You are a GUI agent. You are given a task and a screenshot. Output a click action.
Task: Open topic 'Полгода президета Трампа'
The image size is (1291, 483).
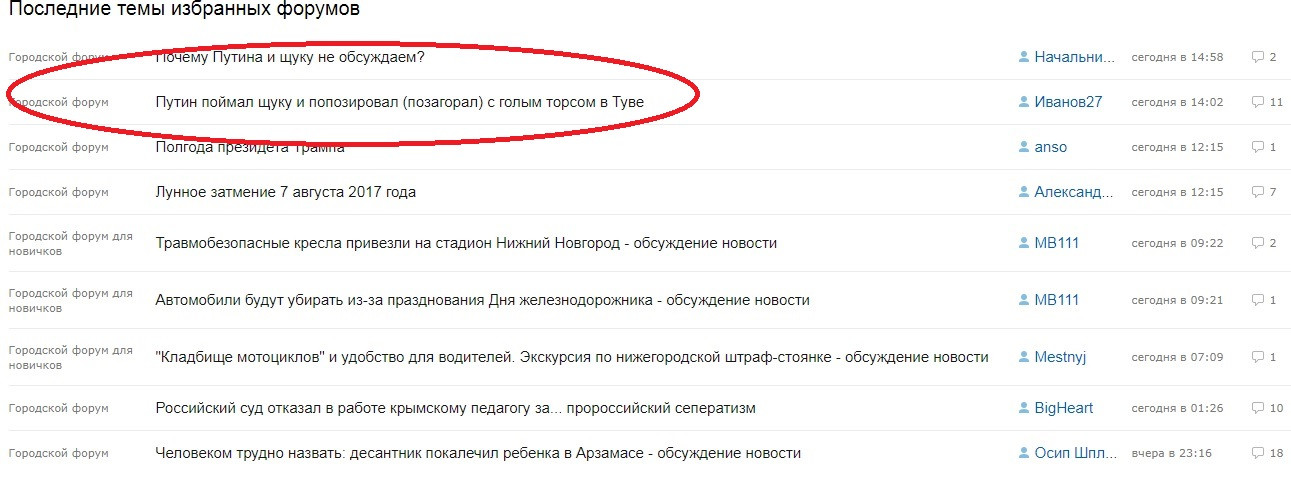click(x=250, y=147)
